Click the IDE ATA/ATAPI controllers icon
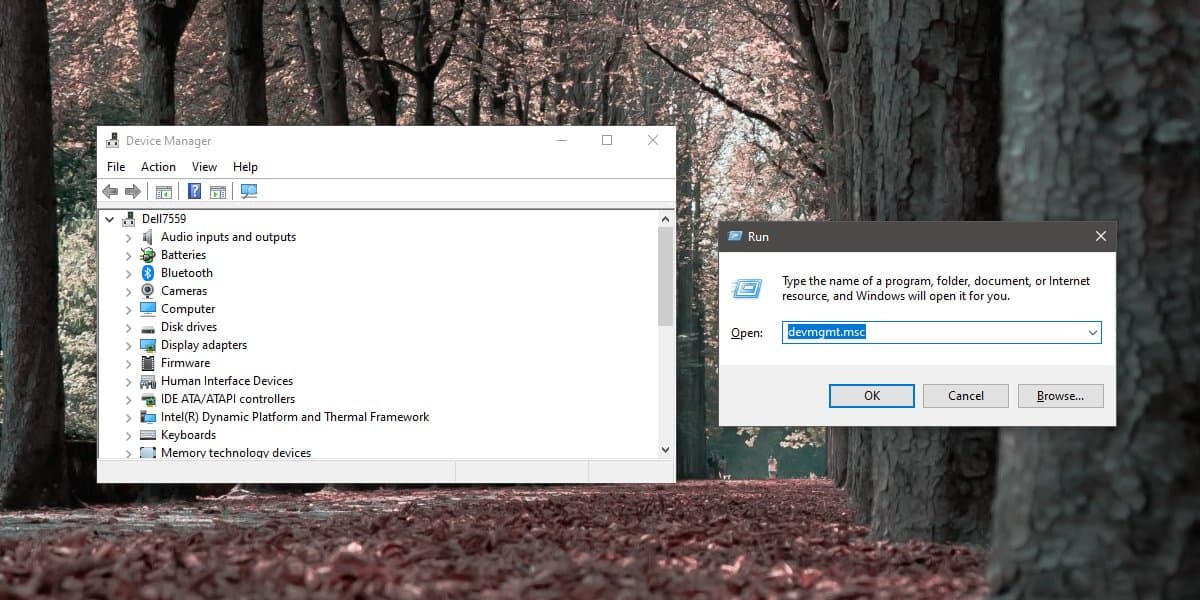Viewport: 1200px width, 600px height. point(148,399)
